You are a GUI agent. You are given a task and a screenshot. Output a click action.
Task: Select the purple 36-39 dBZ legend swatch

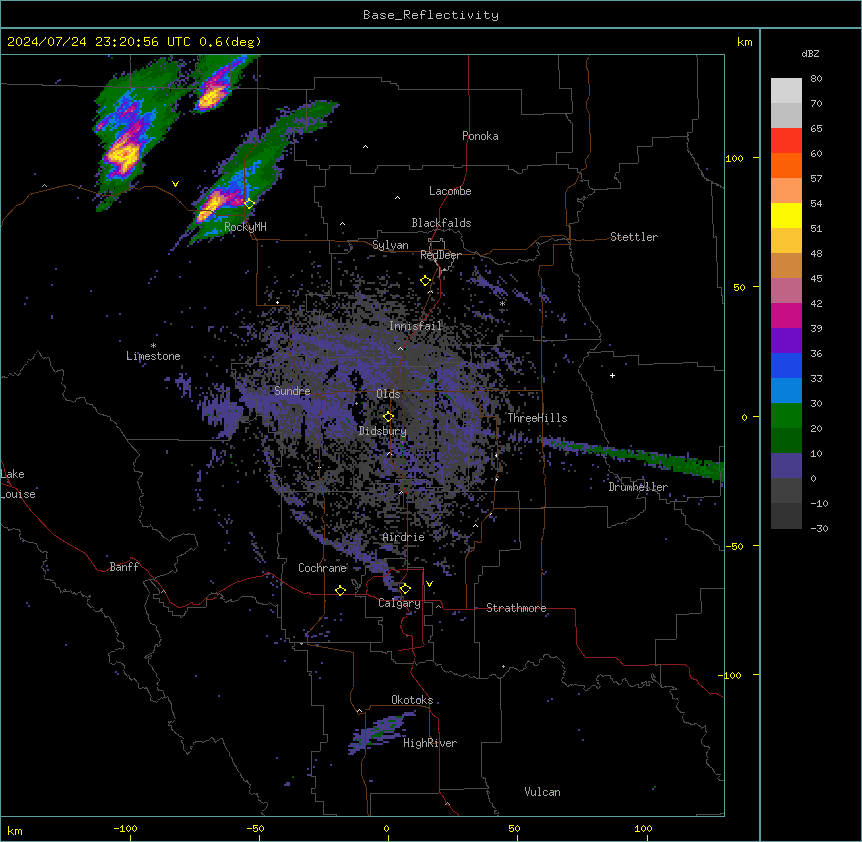pyautogui.click(x=786, y=341)
